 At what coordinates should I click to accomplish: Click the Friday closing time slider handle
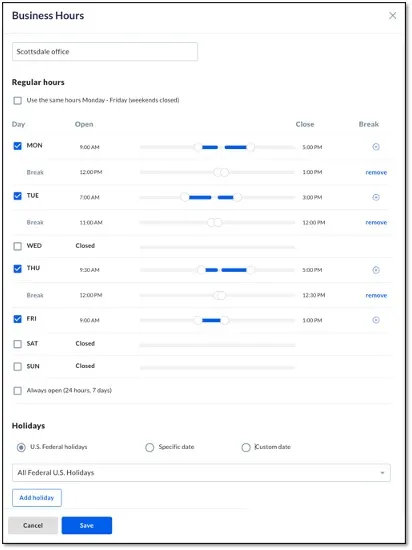click(225, 320)
